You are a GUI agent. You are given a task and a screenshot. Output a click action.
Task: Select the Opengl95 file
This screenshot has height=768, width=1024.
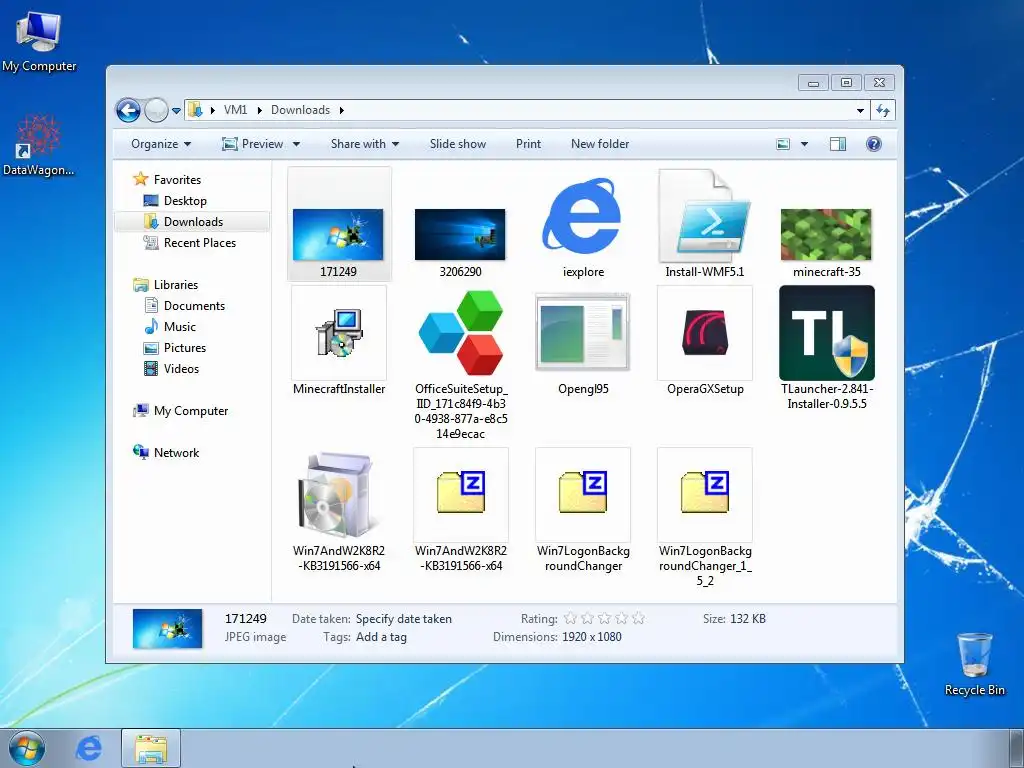[583, 341]
